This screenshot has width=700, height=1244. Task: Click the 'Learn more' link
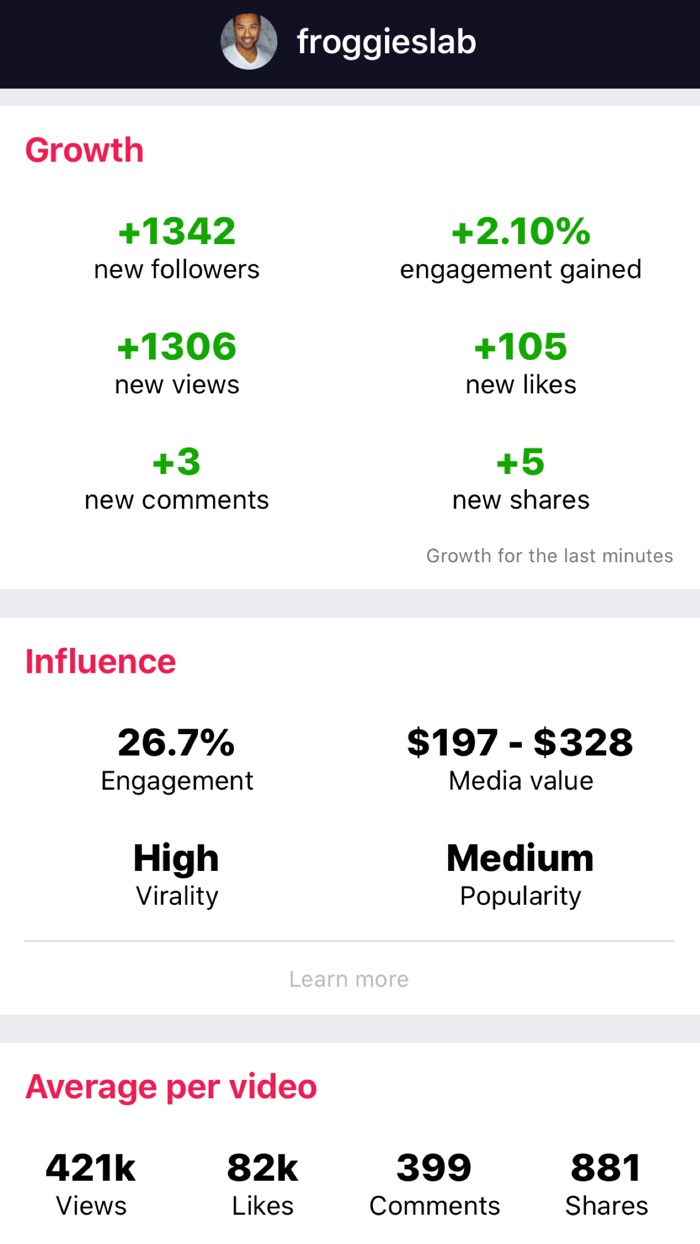[x=349, y=979]
